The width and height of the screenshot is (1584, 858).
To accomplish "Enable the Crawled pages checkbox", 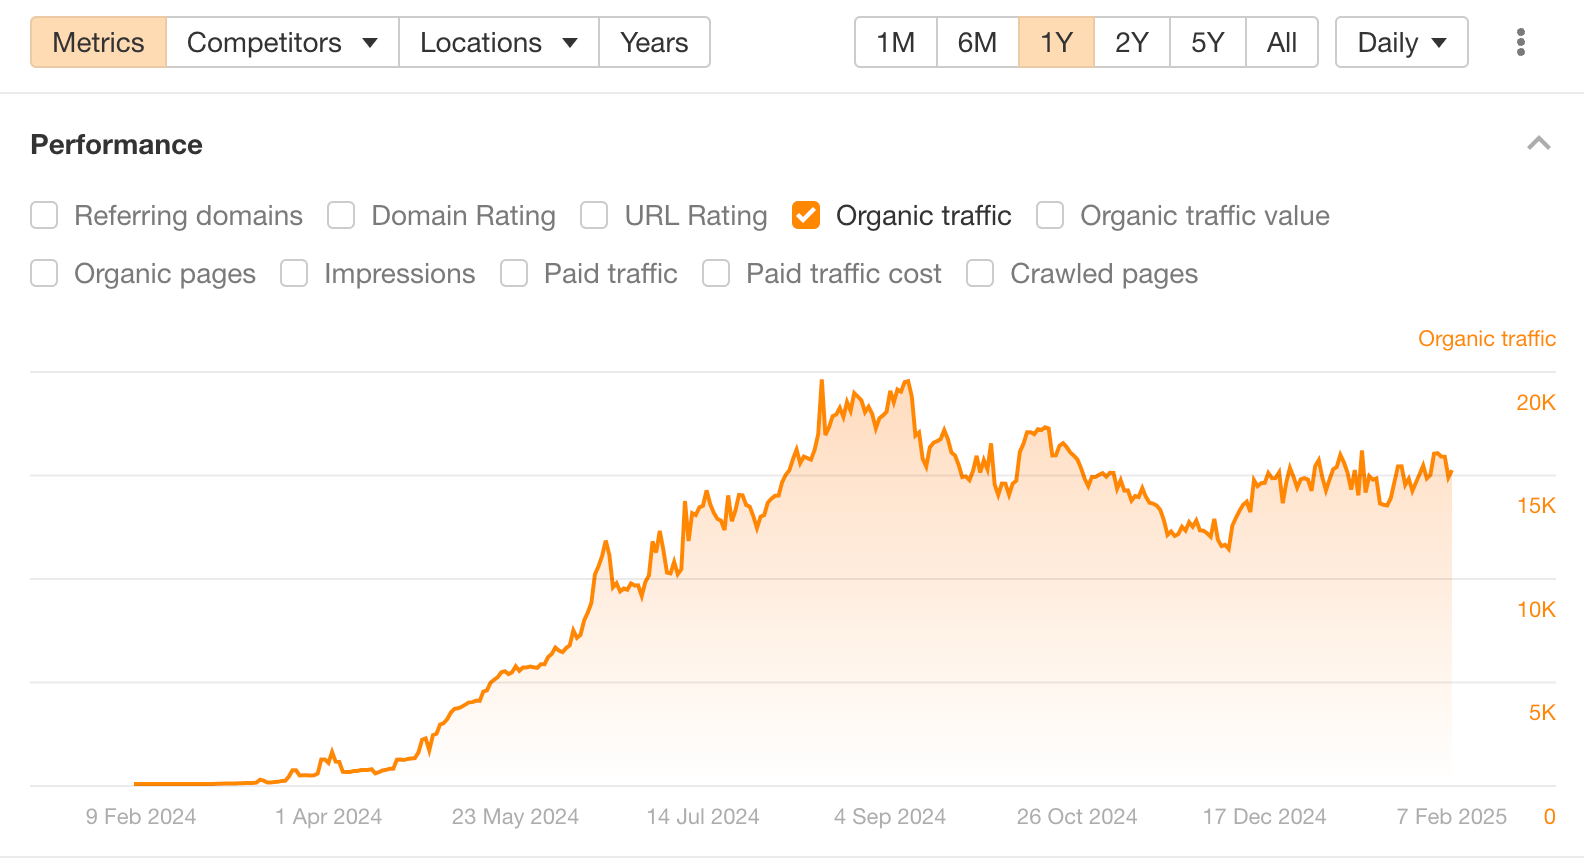I will pyautogui.click(x=980, y=273).
